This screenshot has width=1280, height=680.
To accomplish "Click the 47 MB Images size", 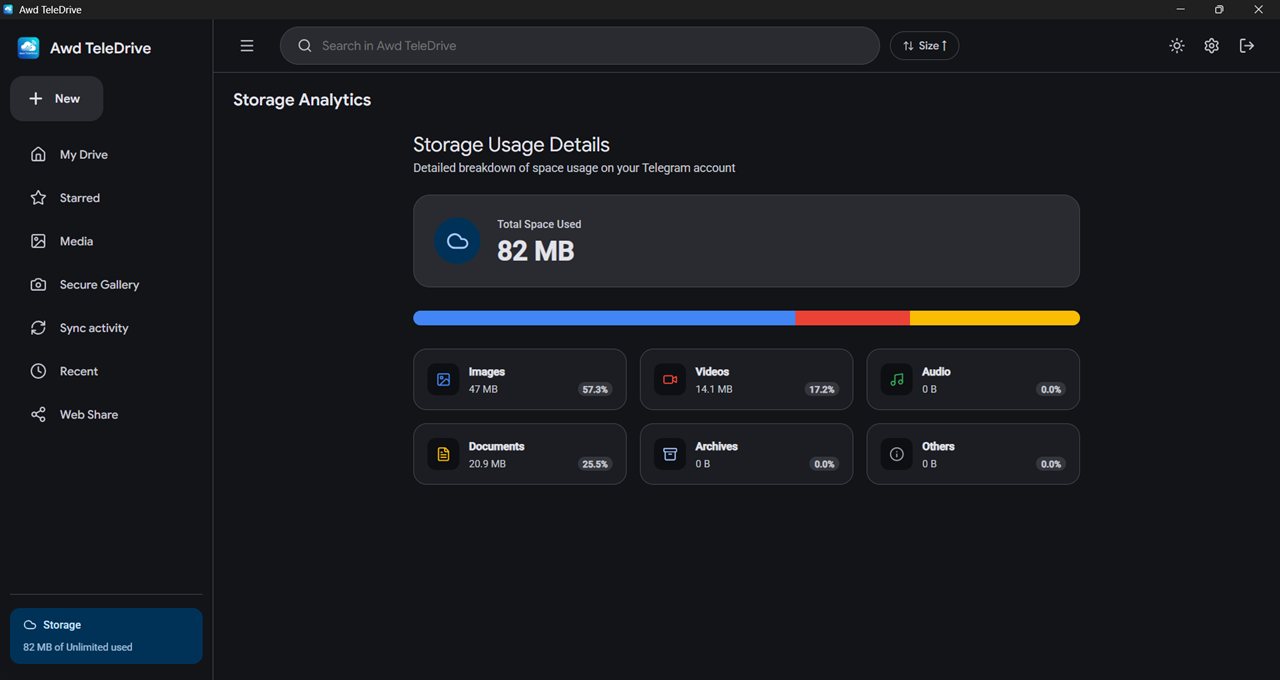I will point(483,389).
